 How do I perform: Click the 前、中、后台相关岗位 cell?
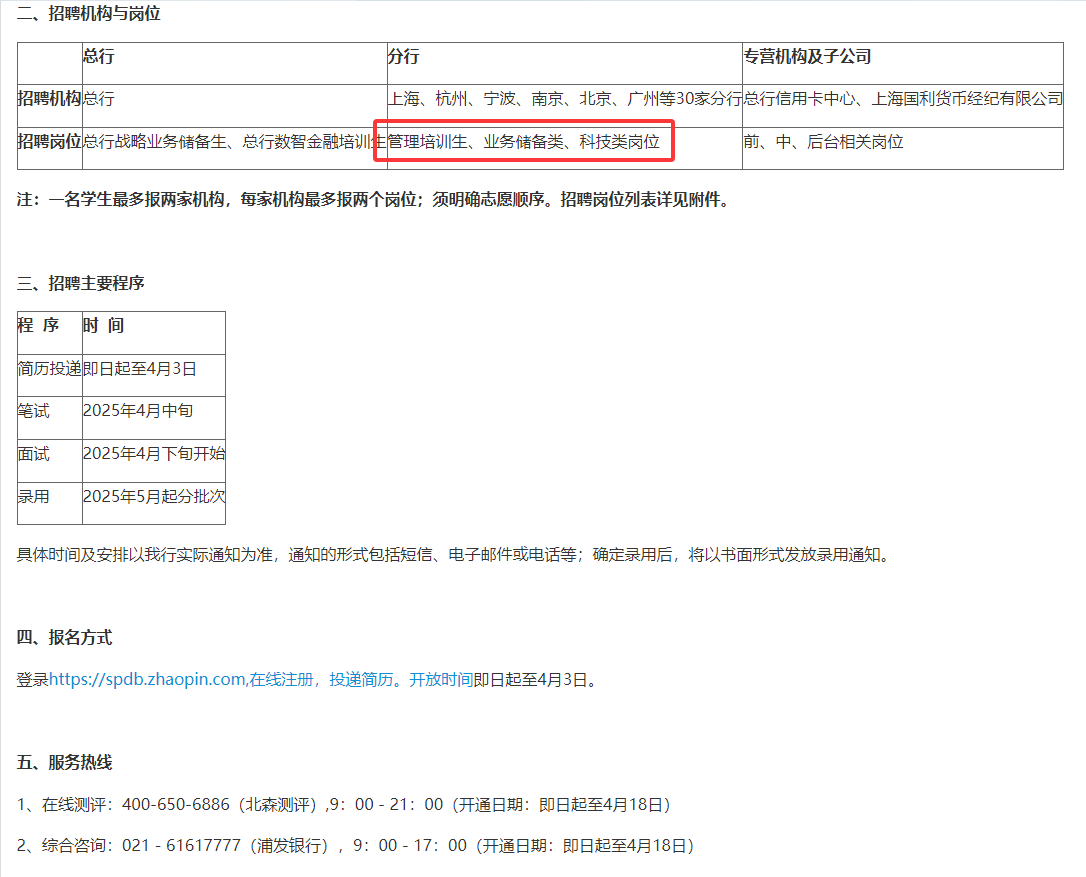point(823,142)
